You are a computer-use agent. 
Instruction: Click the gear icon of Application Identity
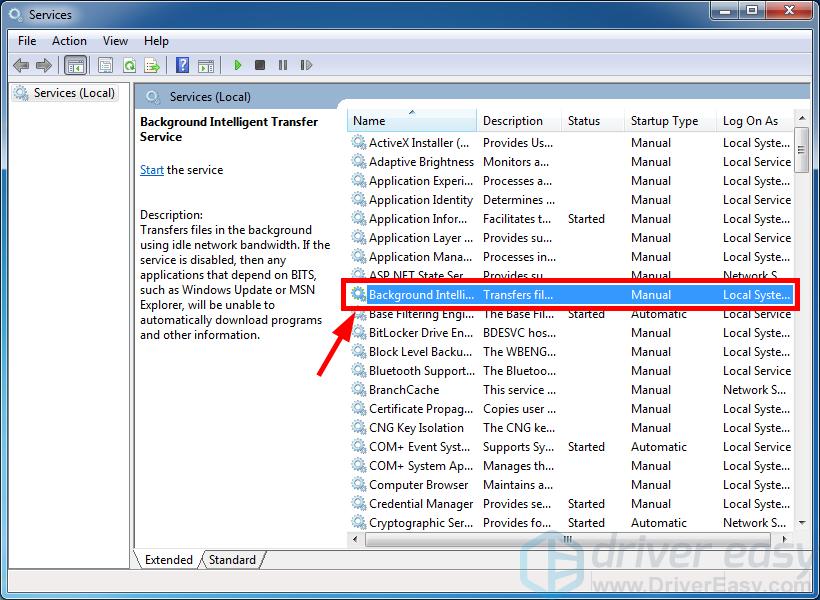pyautogui.click(x=358, y=199)
